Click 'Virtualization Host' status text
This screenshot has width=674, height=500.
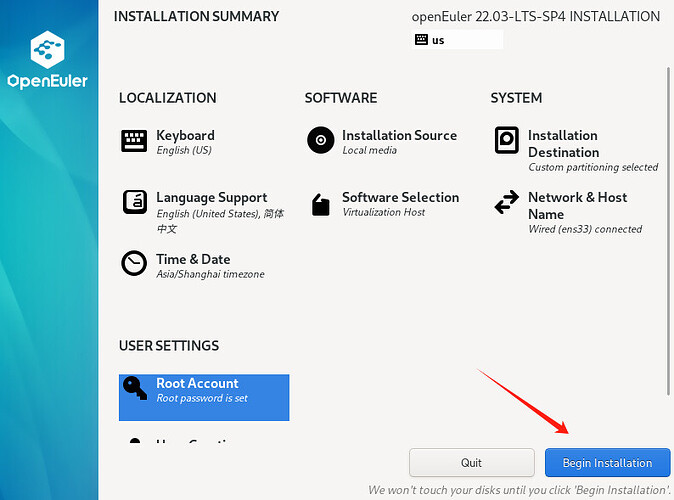tap(383, 212)
